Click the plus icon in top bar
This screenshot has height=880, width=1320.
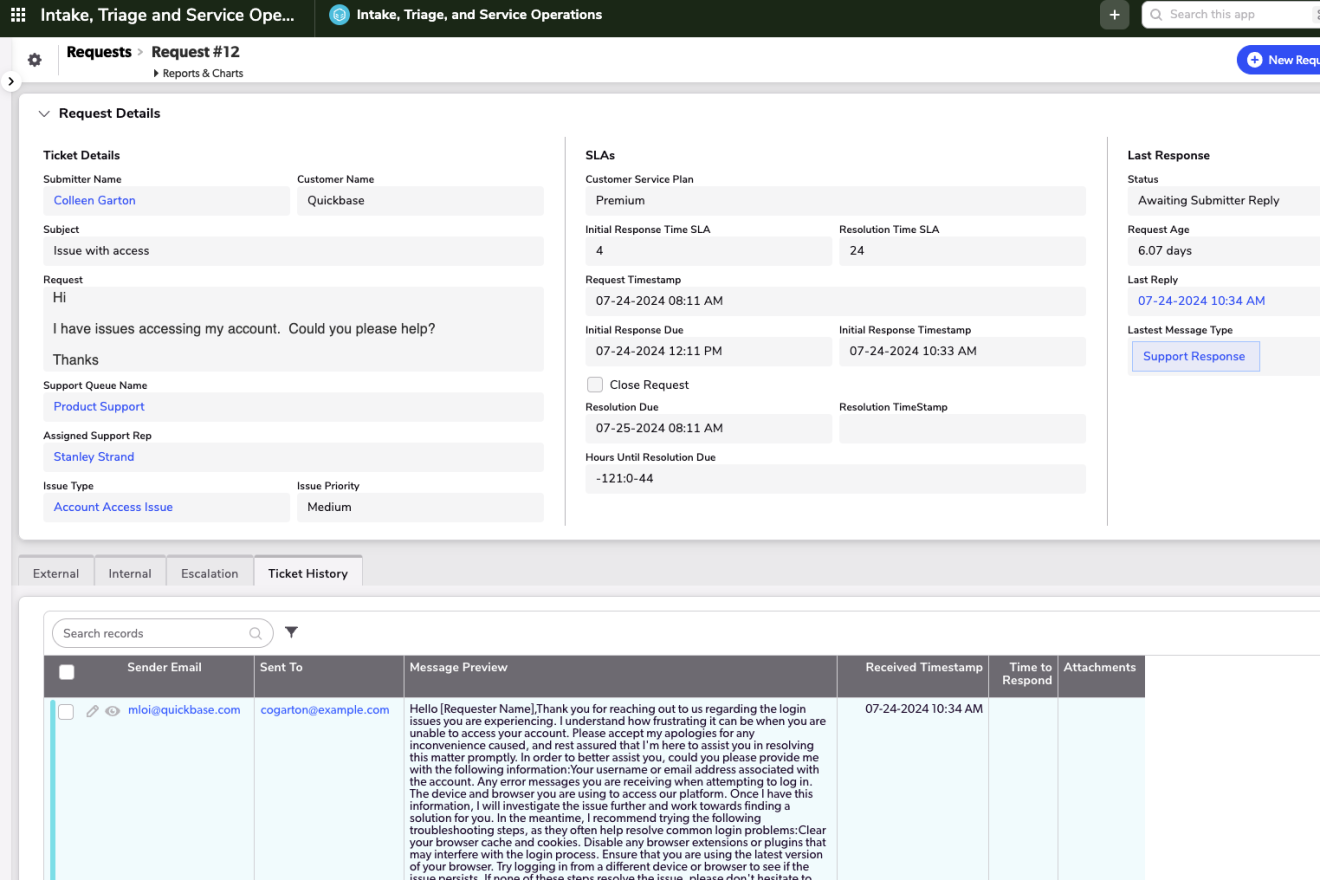coord(1114,15)
